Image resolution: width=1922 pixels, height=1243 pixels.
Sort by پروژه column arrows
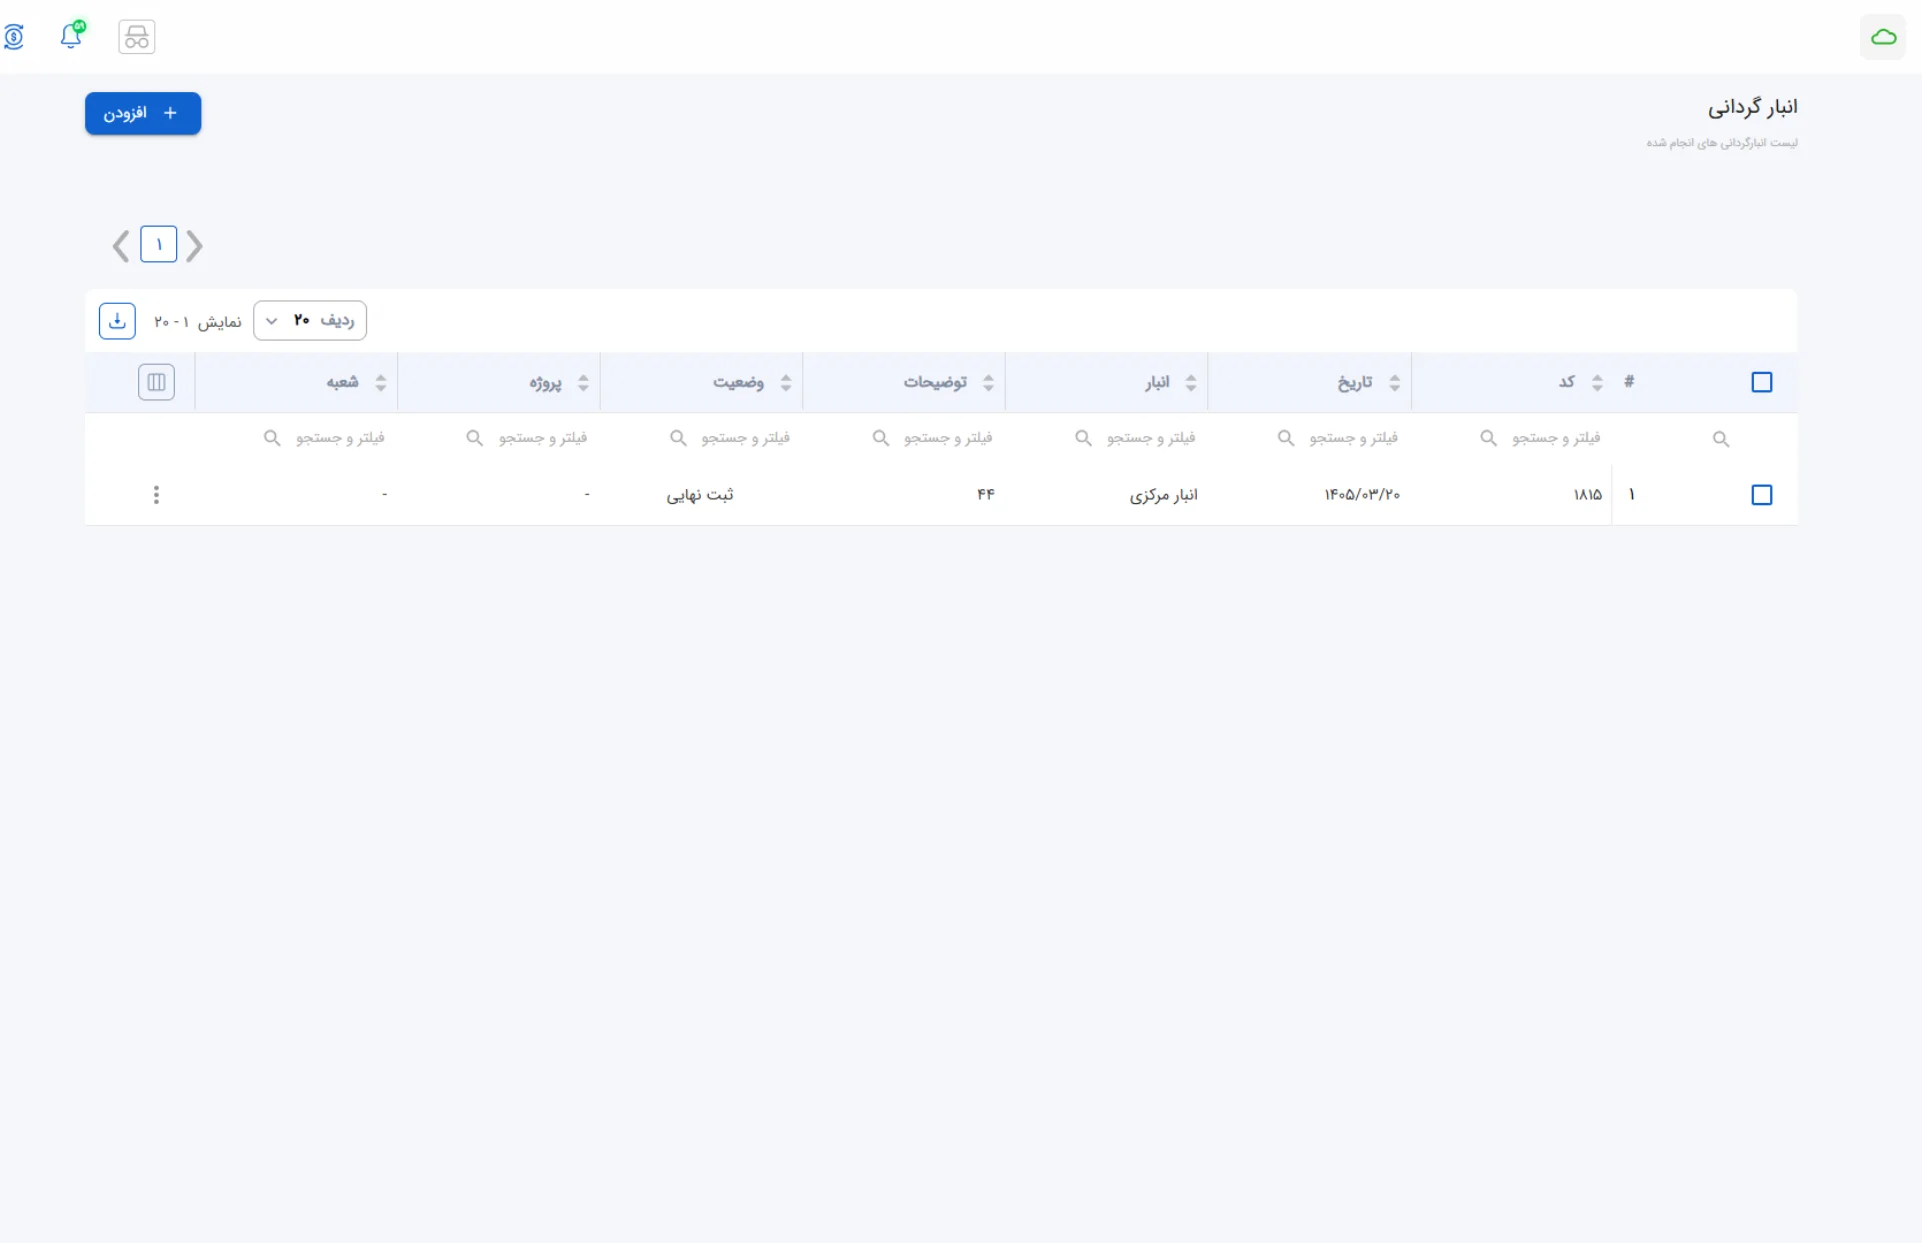click(583, 382)
